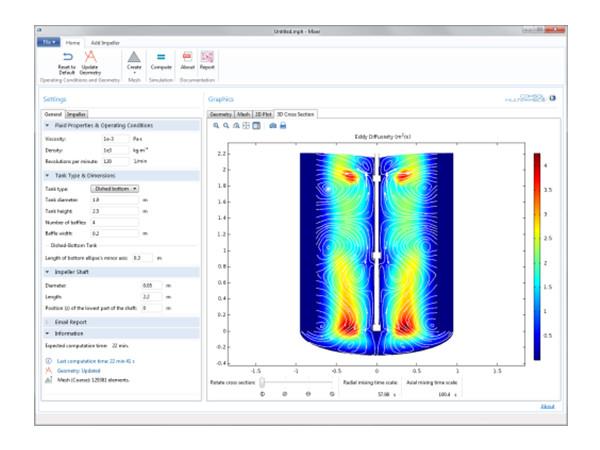Click the Tank height input field
Screen dimensions: 600x450
click(115, 211)
